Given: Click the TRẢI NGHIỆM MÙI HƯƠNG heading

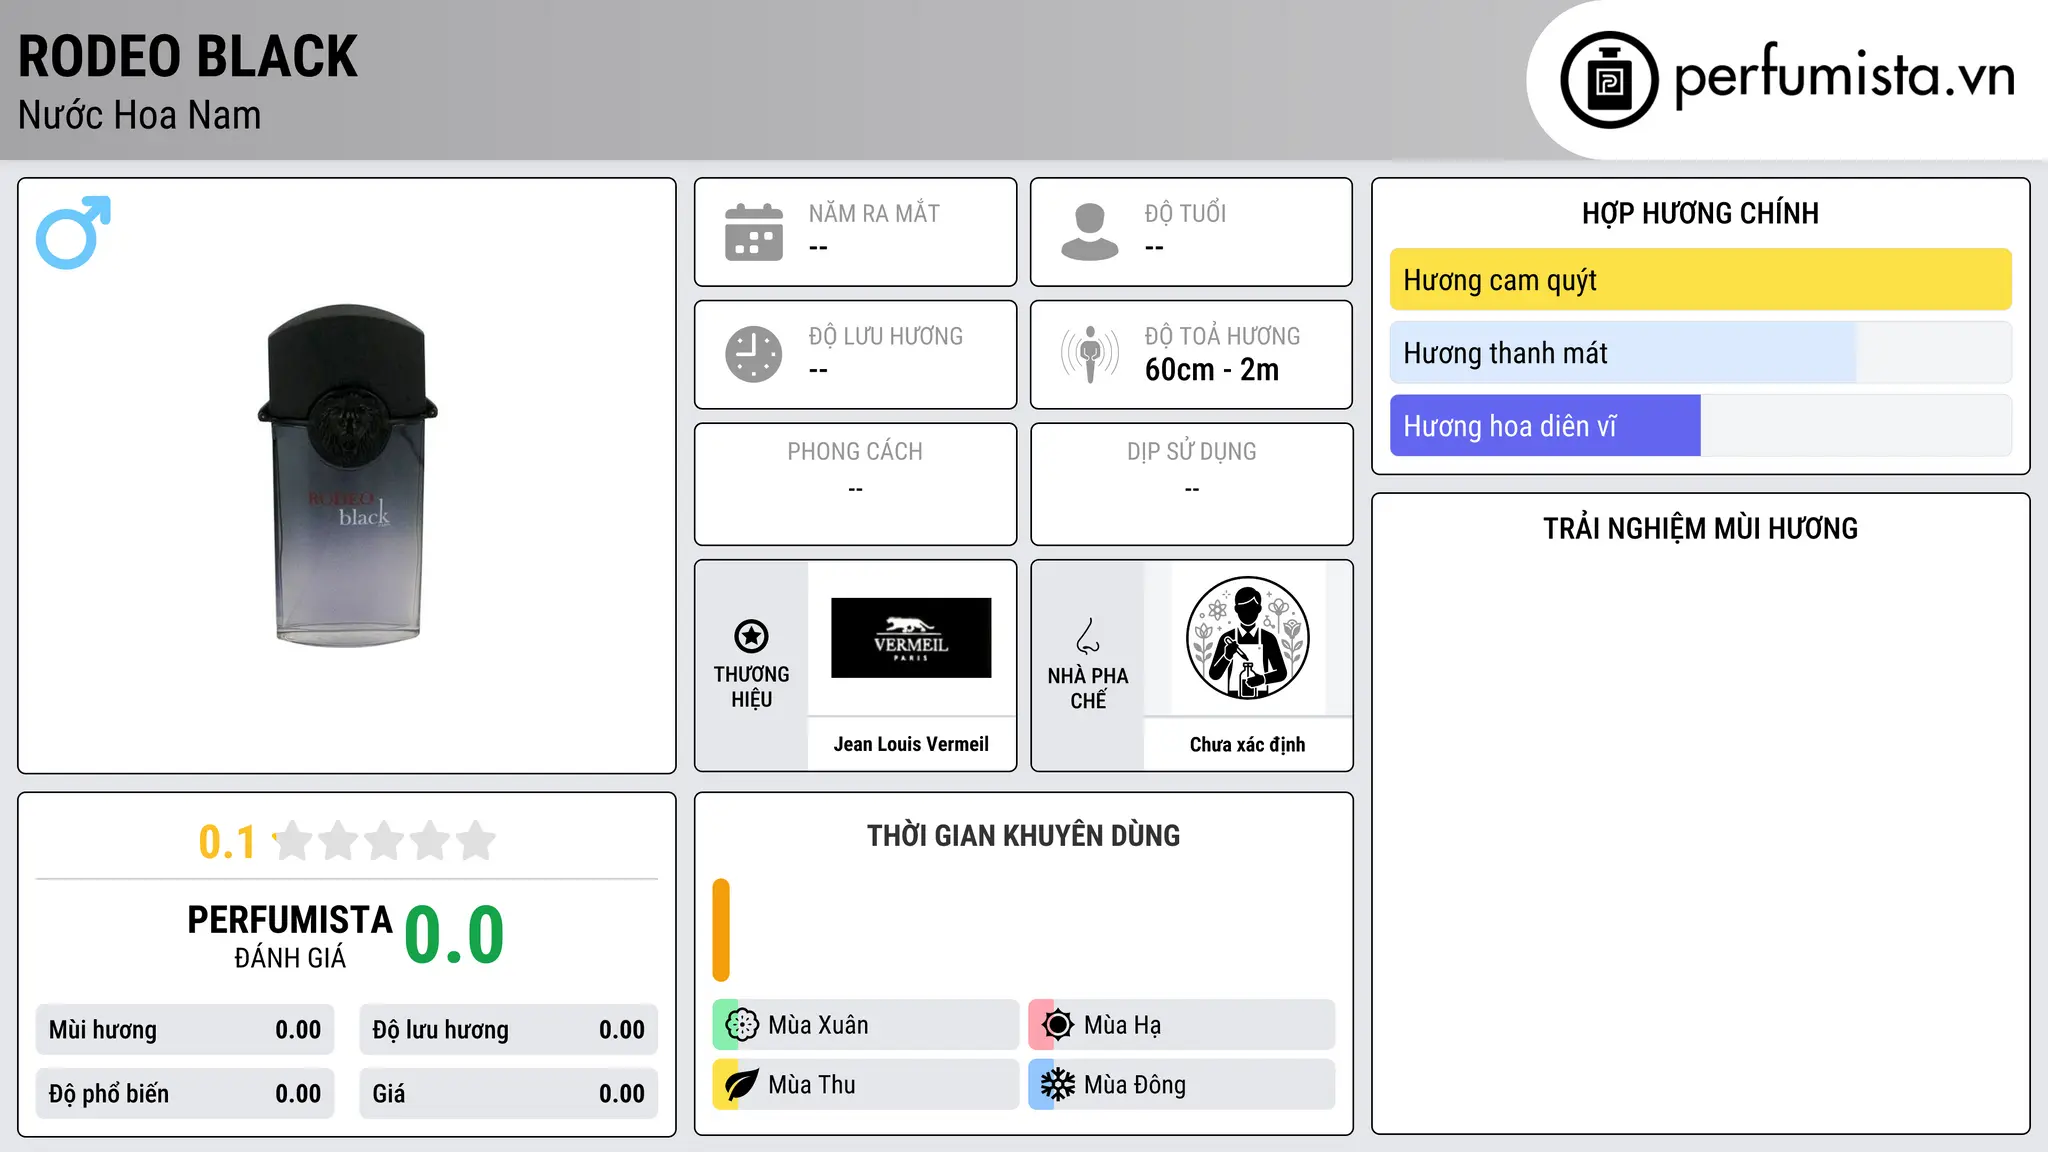Looking at the screenshot, I should click(x=1700, y=528).
